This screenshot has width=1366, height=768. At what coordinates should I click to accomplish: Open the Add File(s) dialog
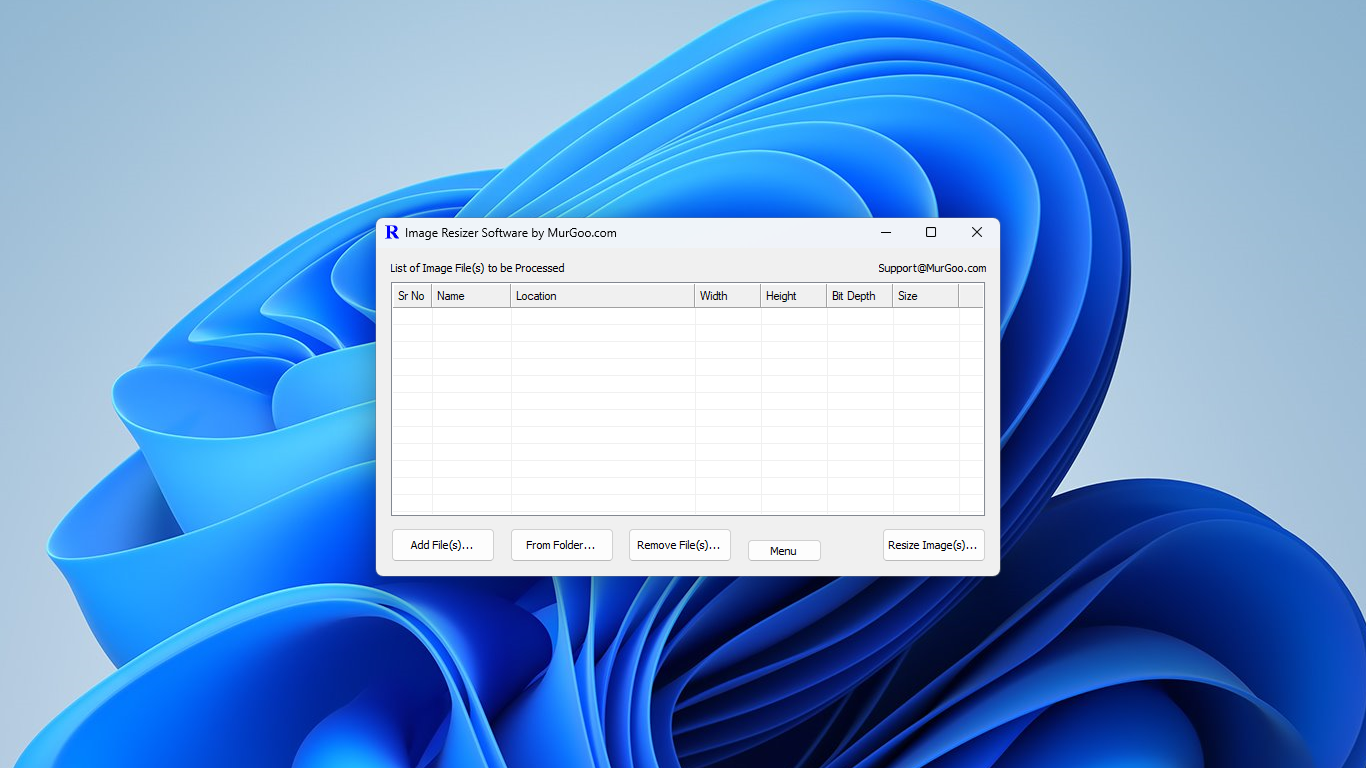(x=442, y=545)
